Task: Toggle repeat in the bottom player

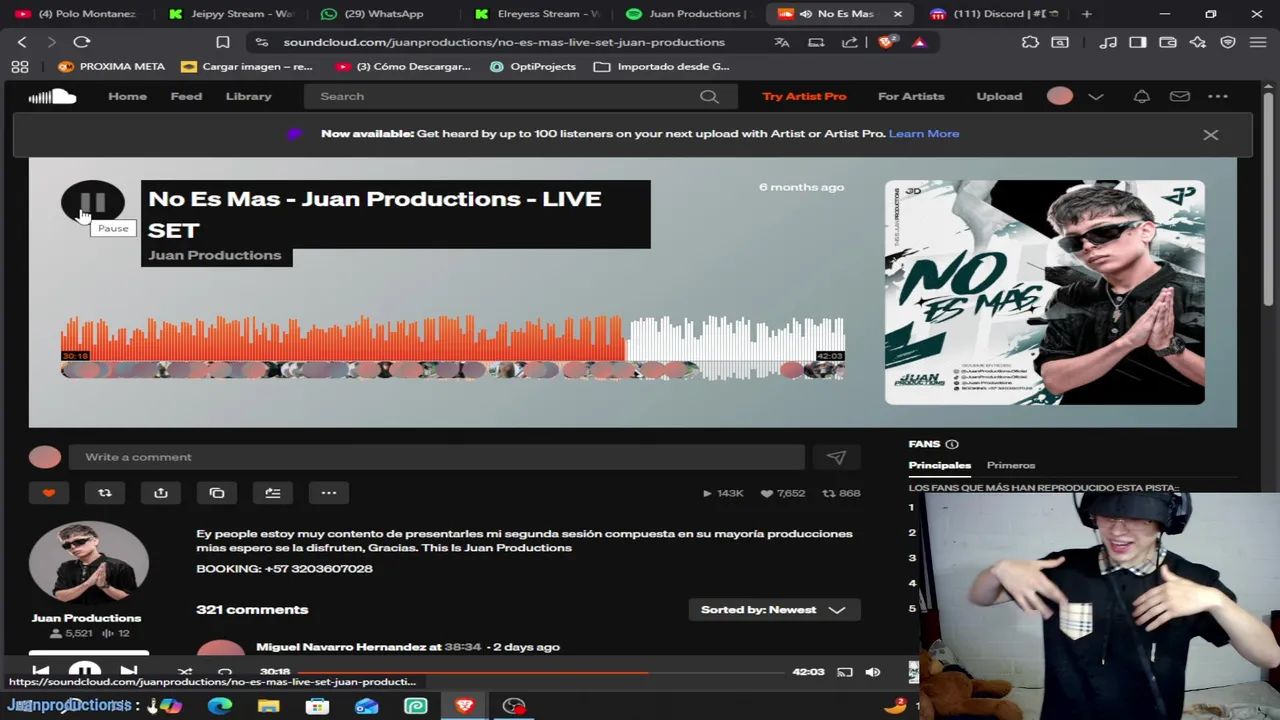Action: [x=225, y=671]
